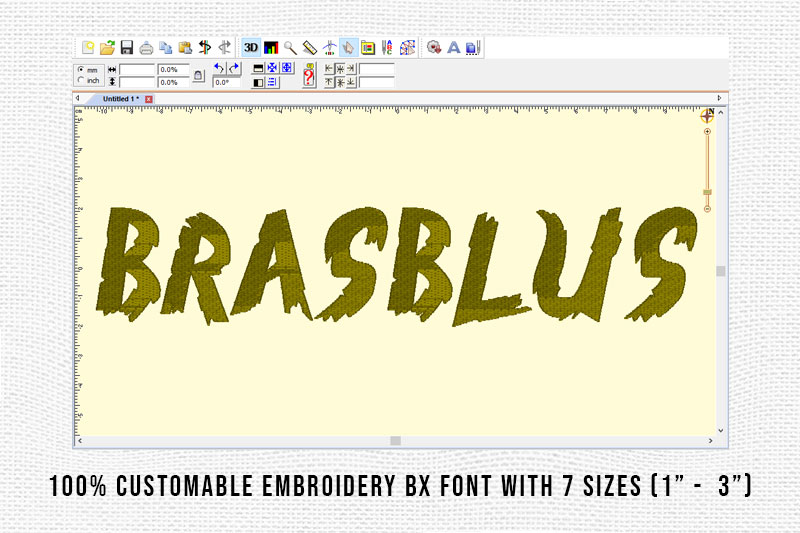Save design with the floppy disk icon

[x=127, y=48]
